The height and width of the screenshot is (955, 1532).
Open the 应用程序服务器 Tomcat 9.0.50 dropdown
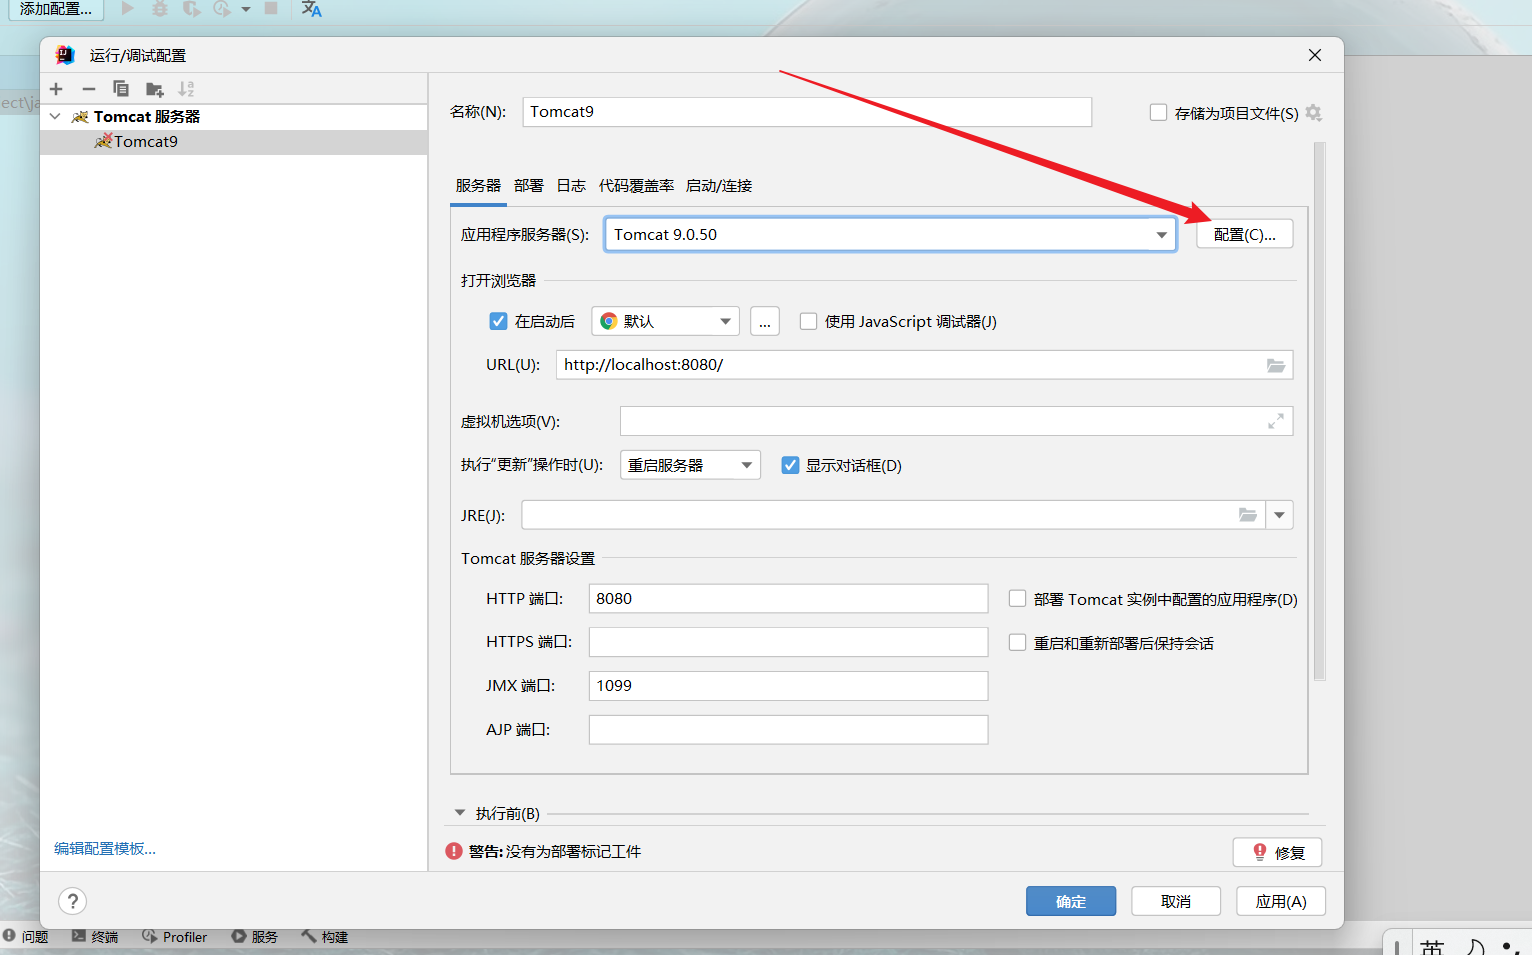tap(890, 235)
